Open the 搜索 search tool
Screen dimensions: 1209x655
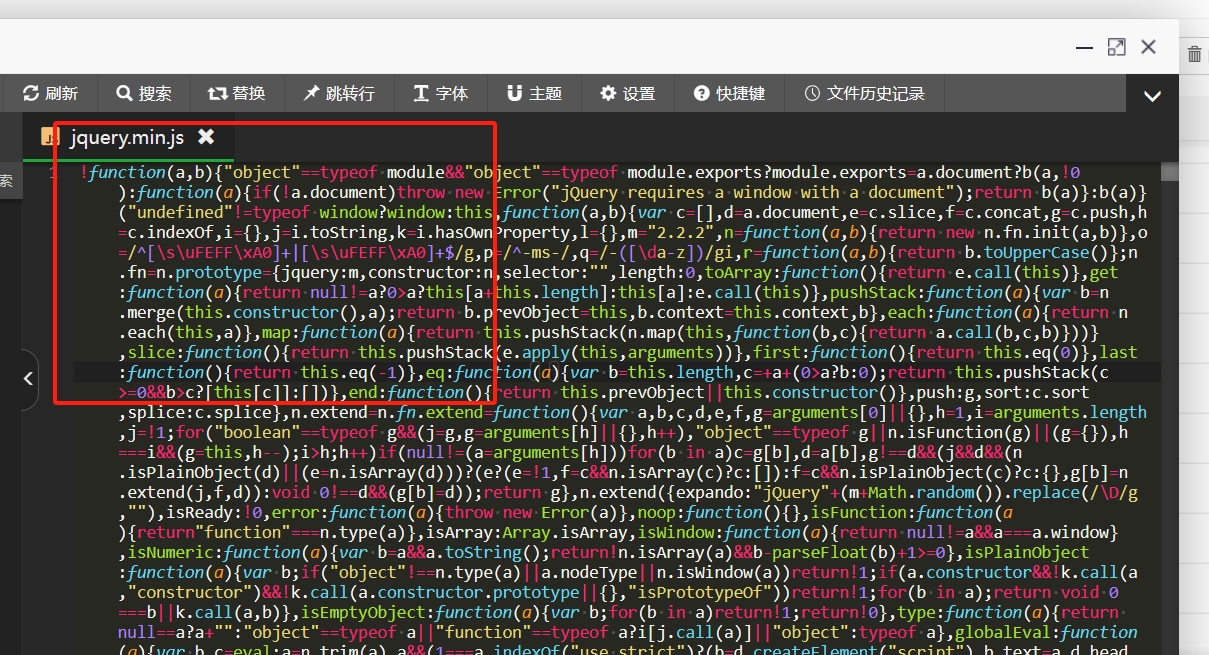[x=144, y=93]
